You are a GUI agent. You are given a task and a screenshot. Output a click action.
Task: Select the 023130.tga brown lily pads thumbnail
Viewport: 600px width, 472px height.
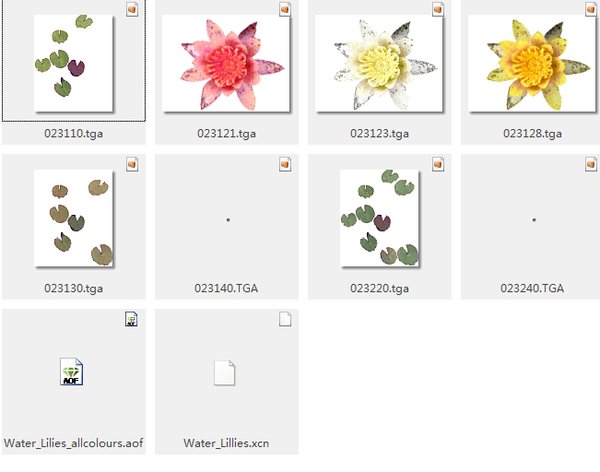point(73,218)
